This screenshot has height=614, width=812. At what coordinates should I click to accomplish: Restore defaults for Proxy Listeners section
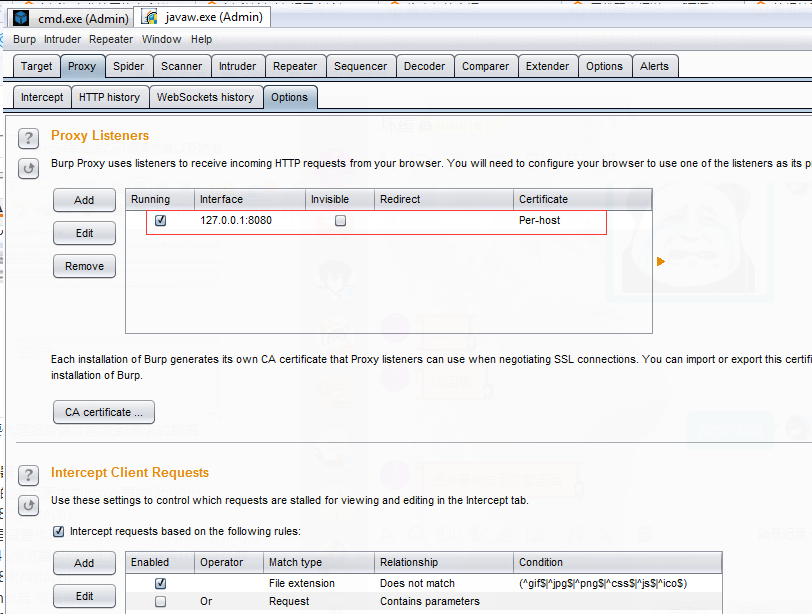point(28,168)
